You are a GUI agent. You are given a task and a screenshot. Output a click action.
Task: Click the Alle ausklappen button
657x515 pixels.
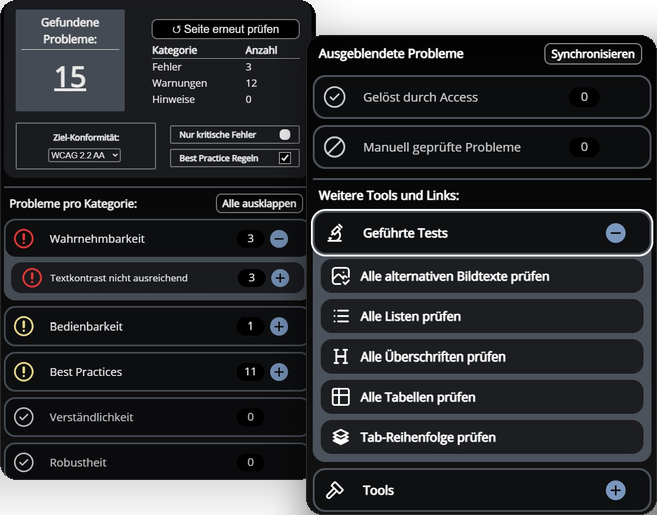tap(259, 204)
